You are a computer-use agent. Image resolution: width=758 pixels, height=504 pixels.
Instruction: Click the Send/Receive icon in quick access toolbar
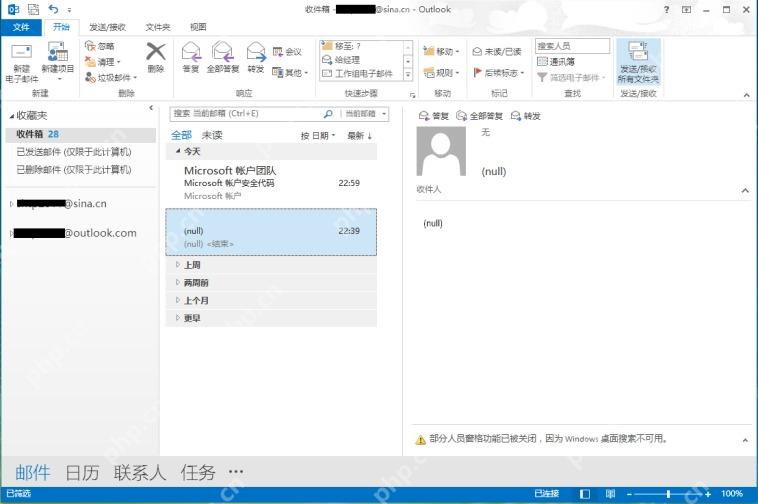tap(33, 9)
